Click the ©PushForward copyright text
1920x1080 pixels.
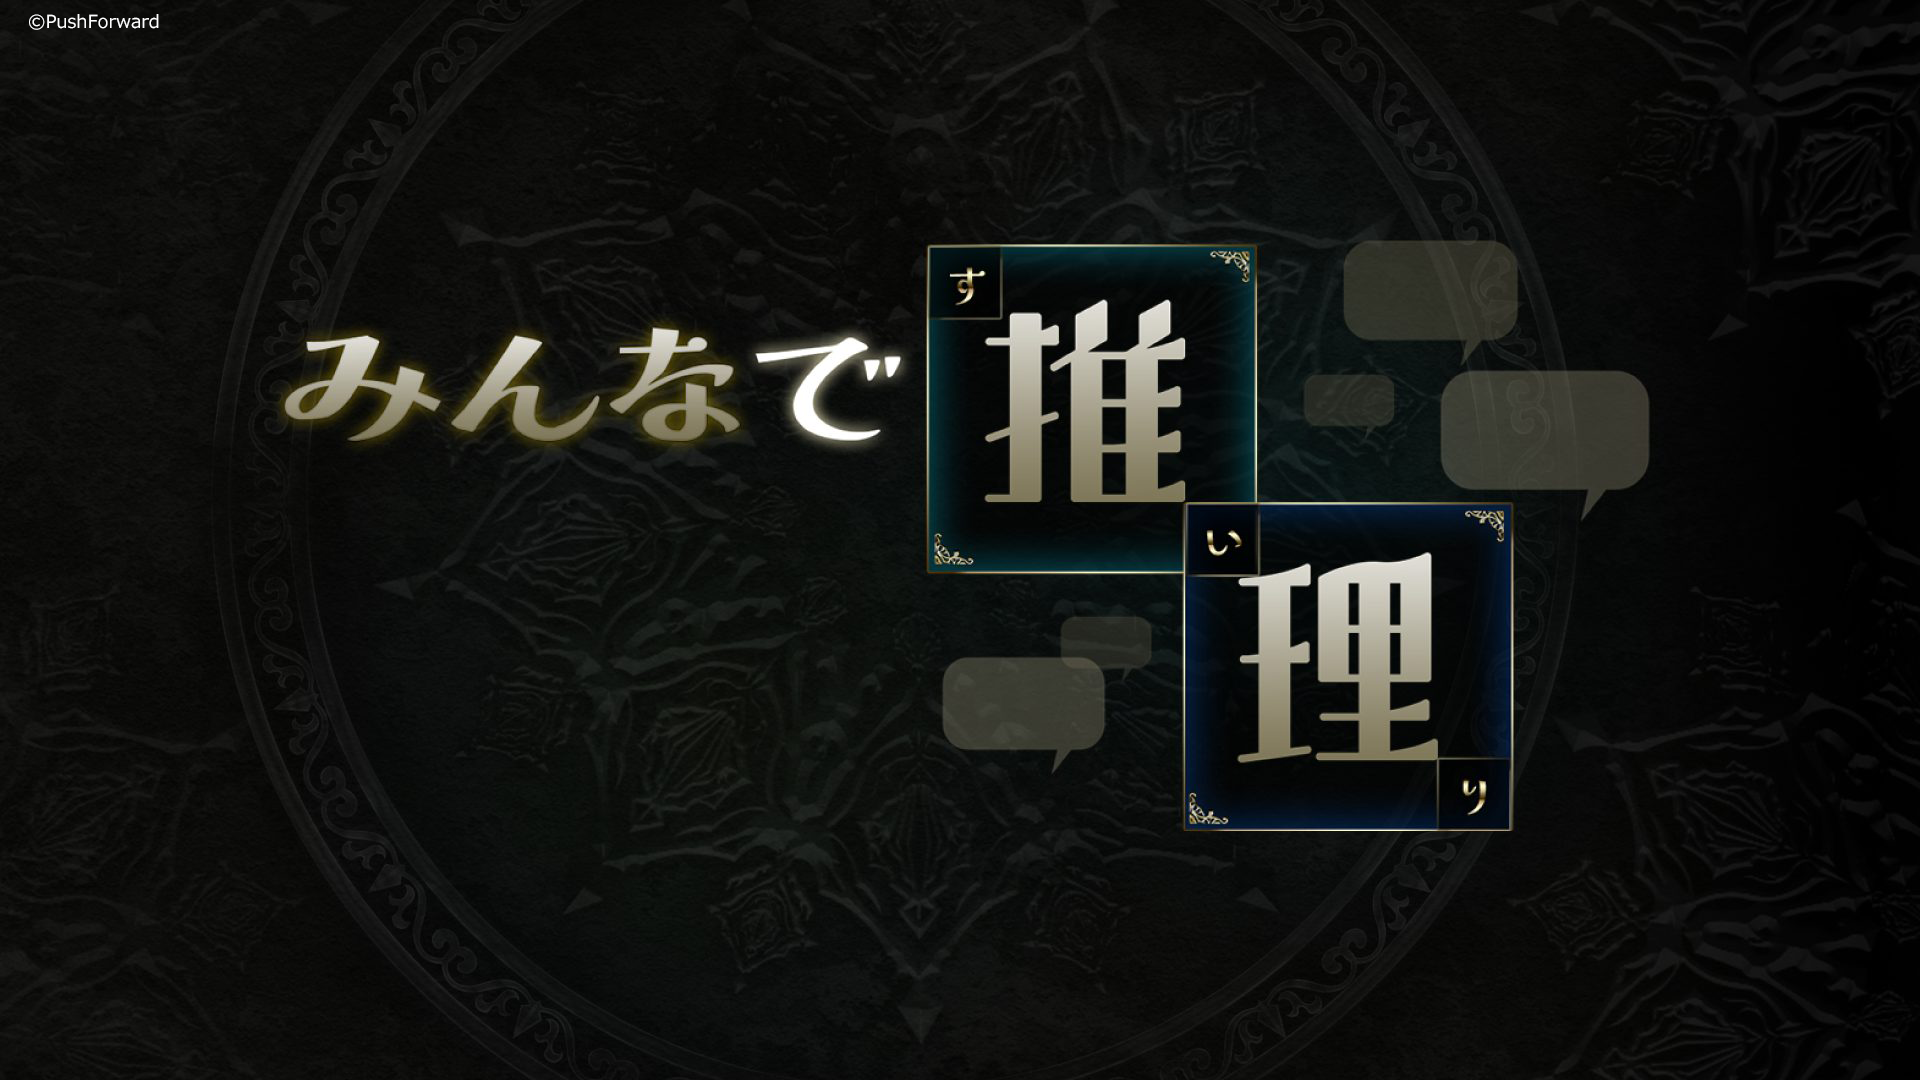tap(94, 21)
